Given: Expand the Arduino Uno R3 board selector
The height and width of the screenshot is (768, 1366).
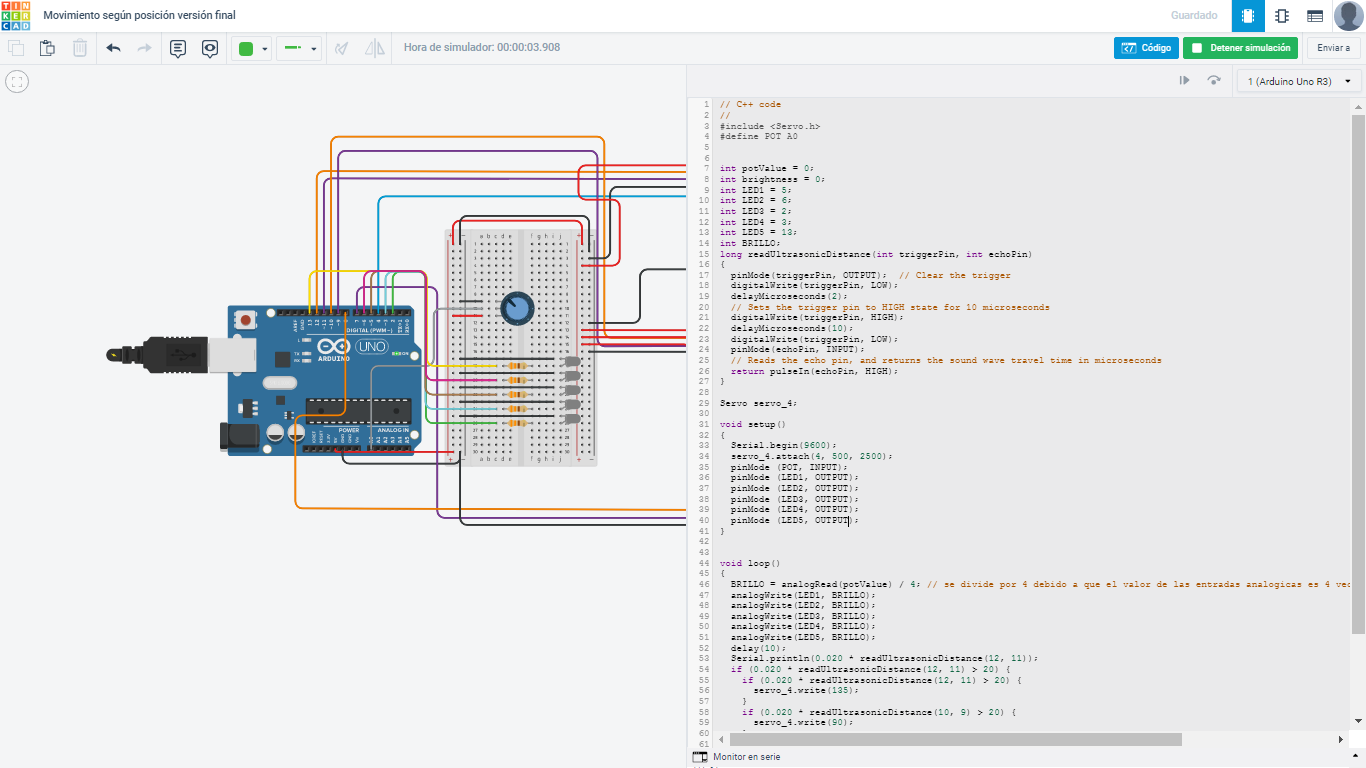Looking at the screenshot, I should 1299,81.
